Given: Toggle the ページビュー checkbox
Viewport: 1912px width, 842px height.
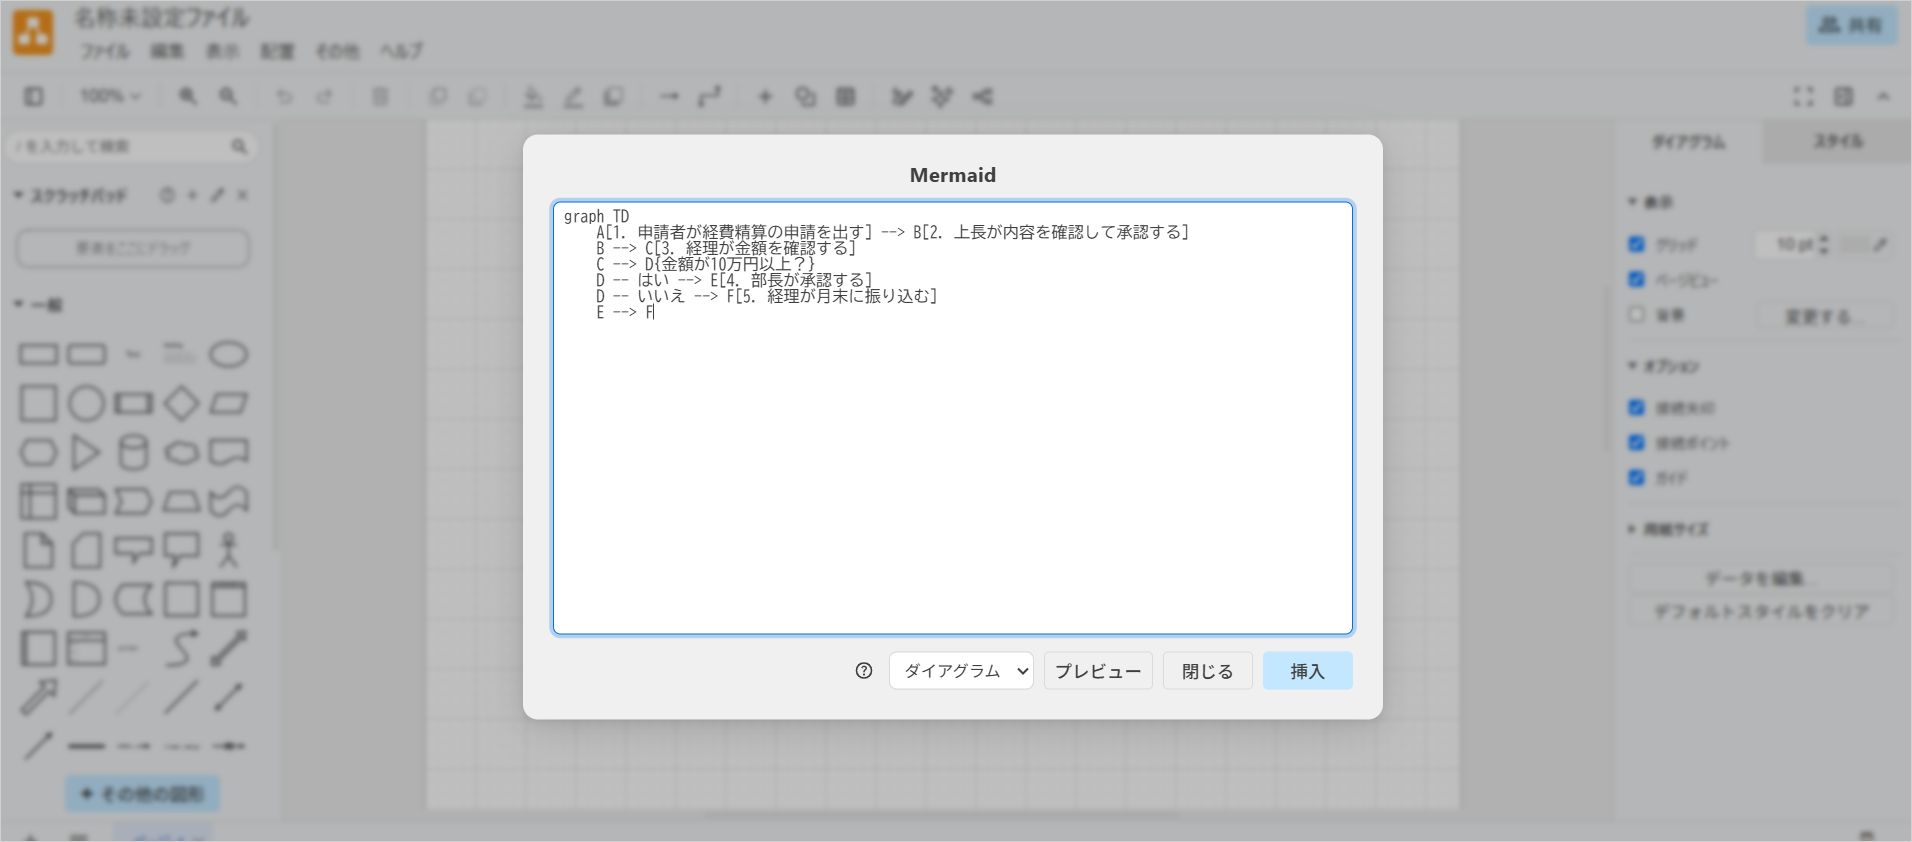Looking at the screenshot, I should [1636, 279].
